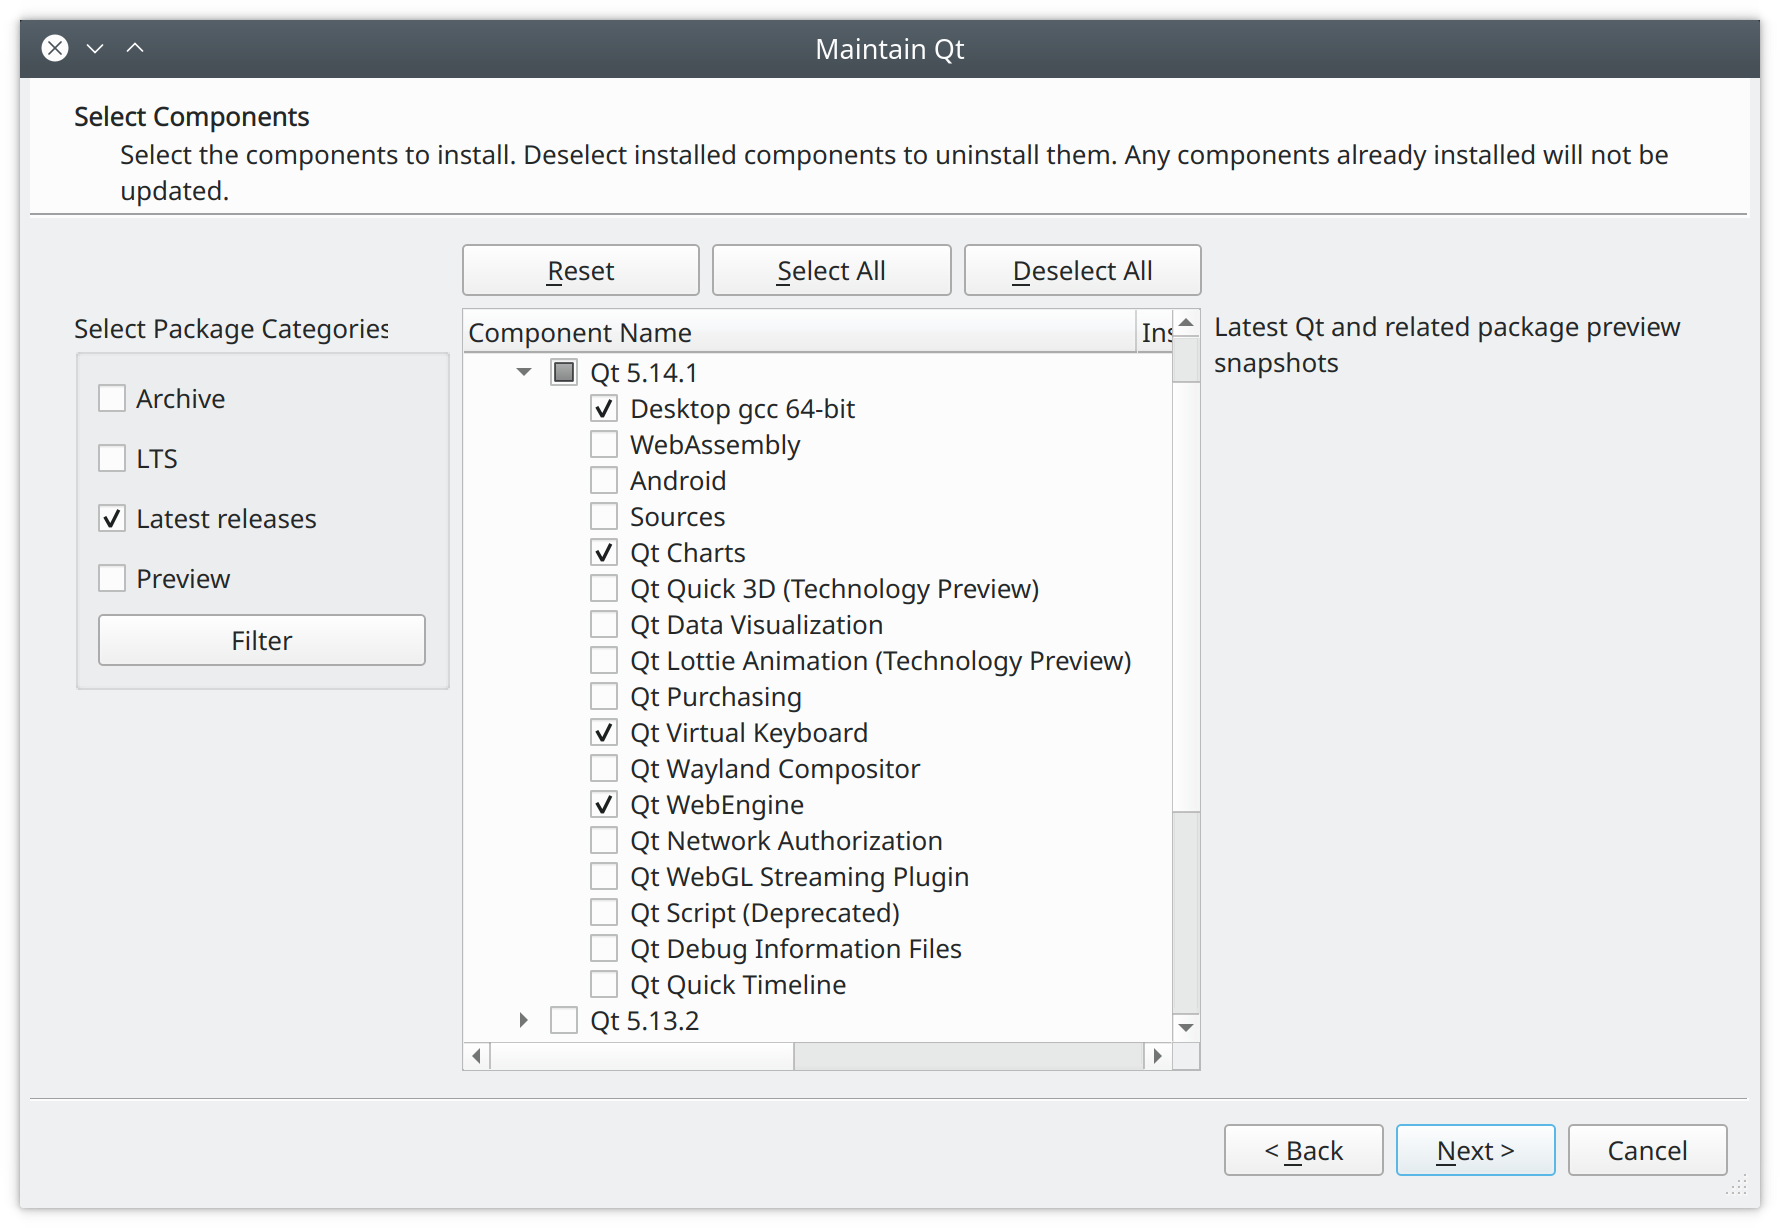Image resolution: width=1780 pixels, height=1228 pixels.
Task: Check the Qt 5.13.2 checkbox
Action: (x=564, y=1020)
